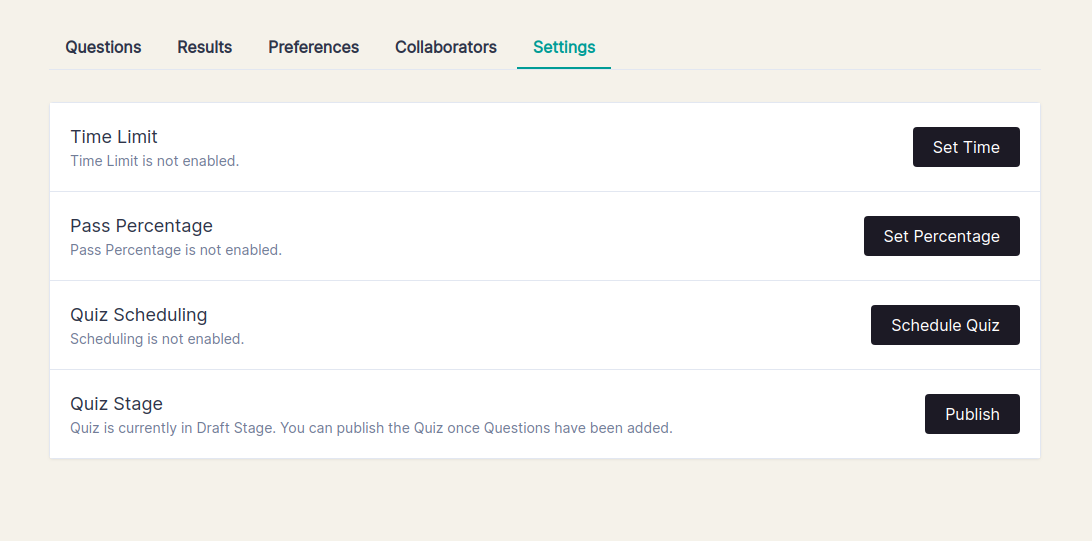The image size is (1092, 541).
Task: Go to the Preferences tab
Action: pos(313,47)
